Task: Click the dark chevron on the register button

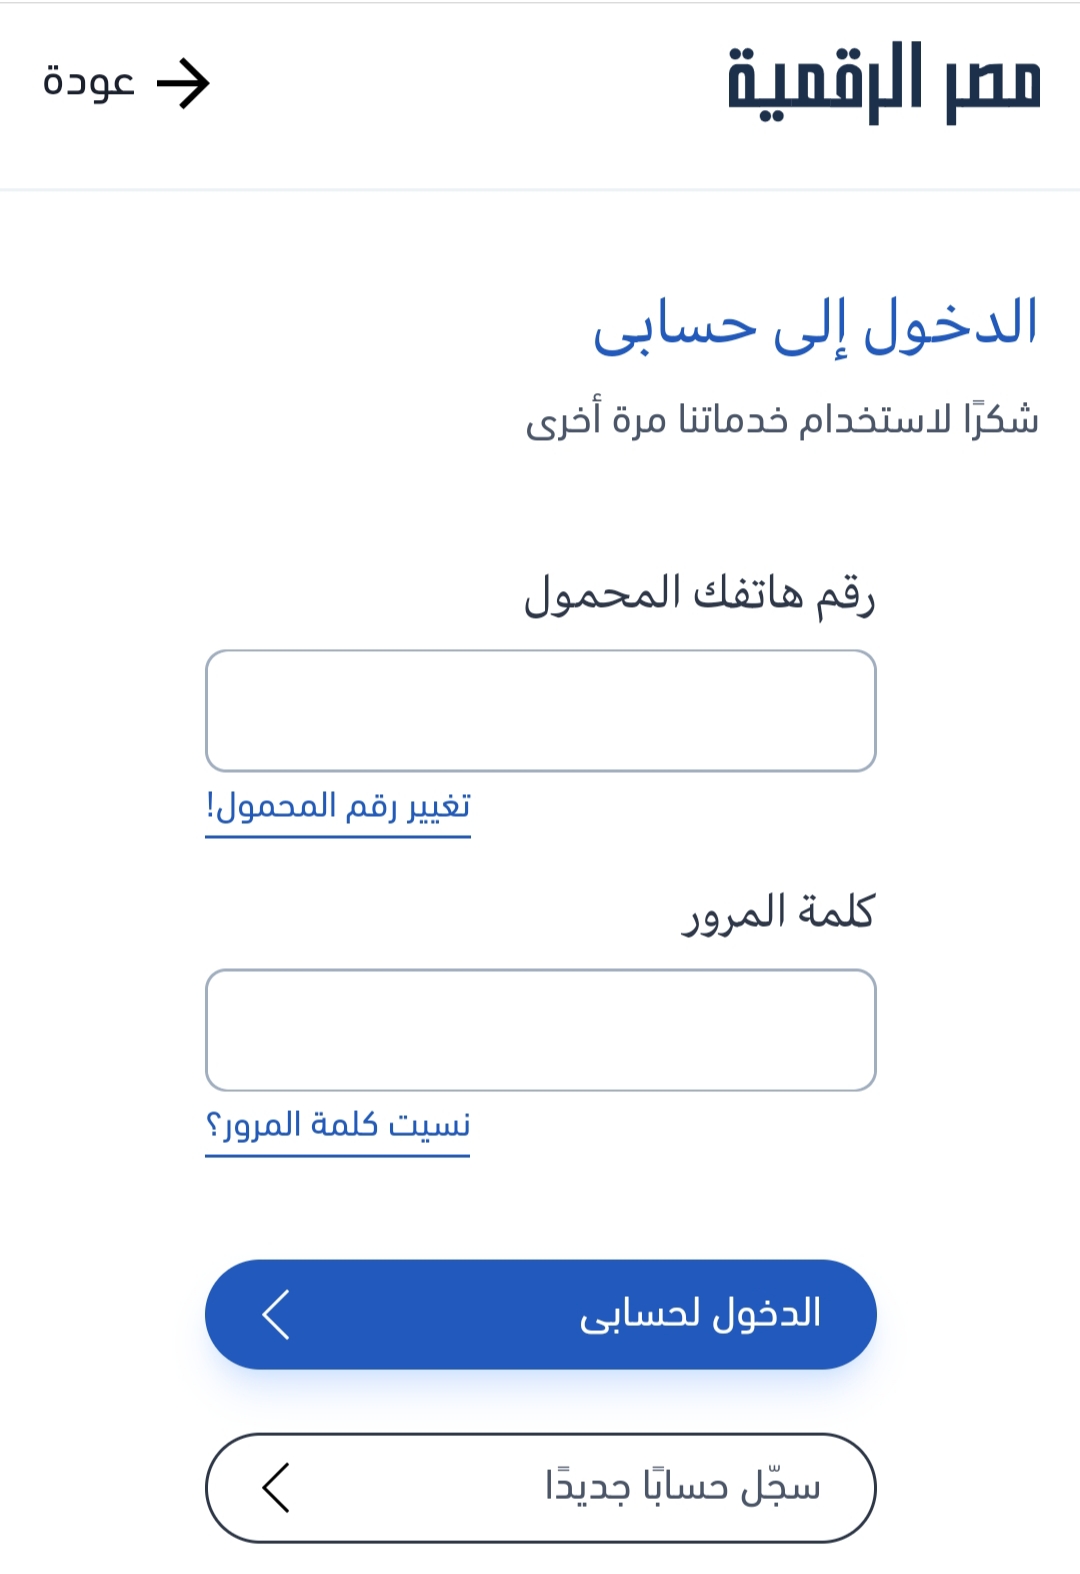Action: click(x=276, y=1488)
